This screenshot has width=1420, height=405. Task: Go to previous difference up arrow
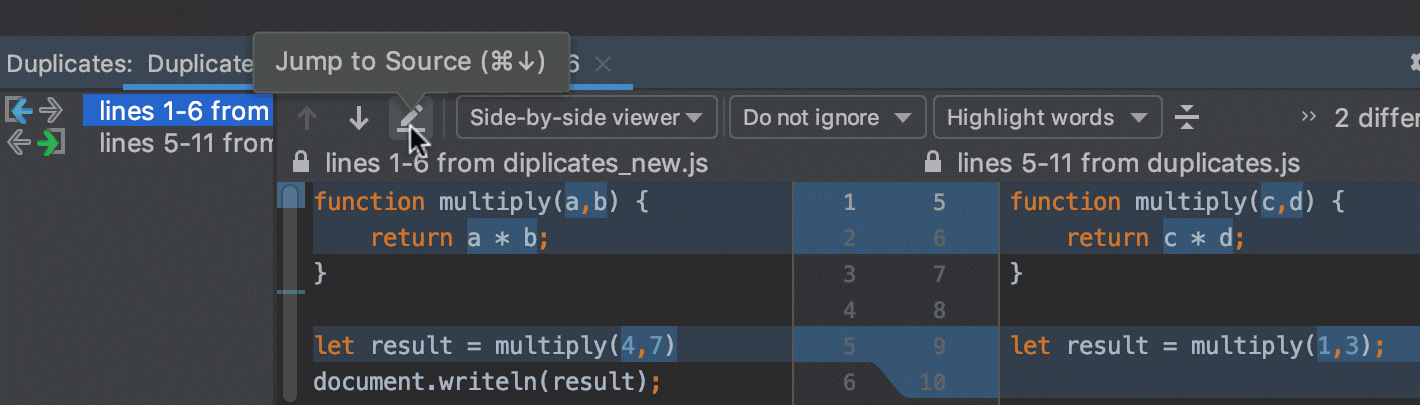tap(307, 118)
